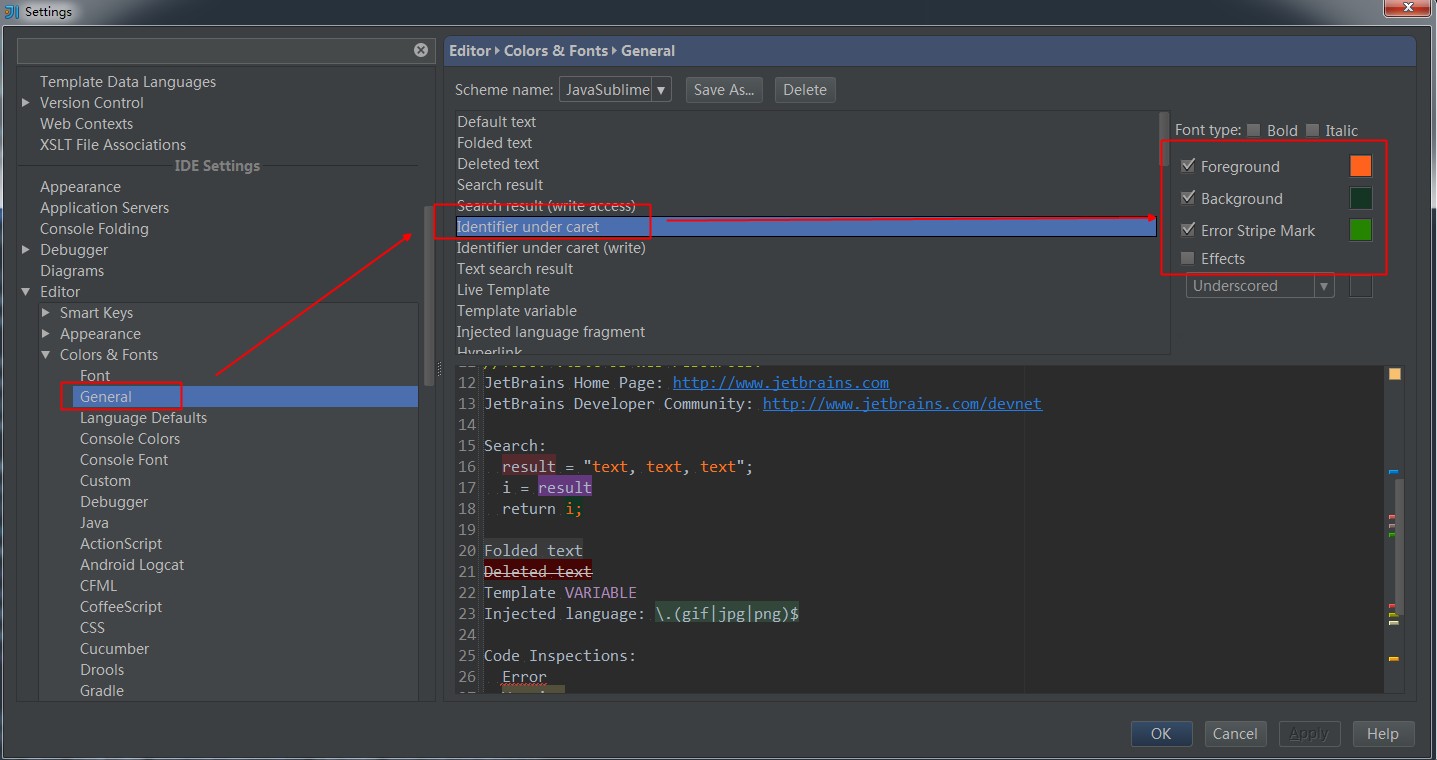Select 'Live Template' list entry

(x=503, y=289)
